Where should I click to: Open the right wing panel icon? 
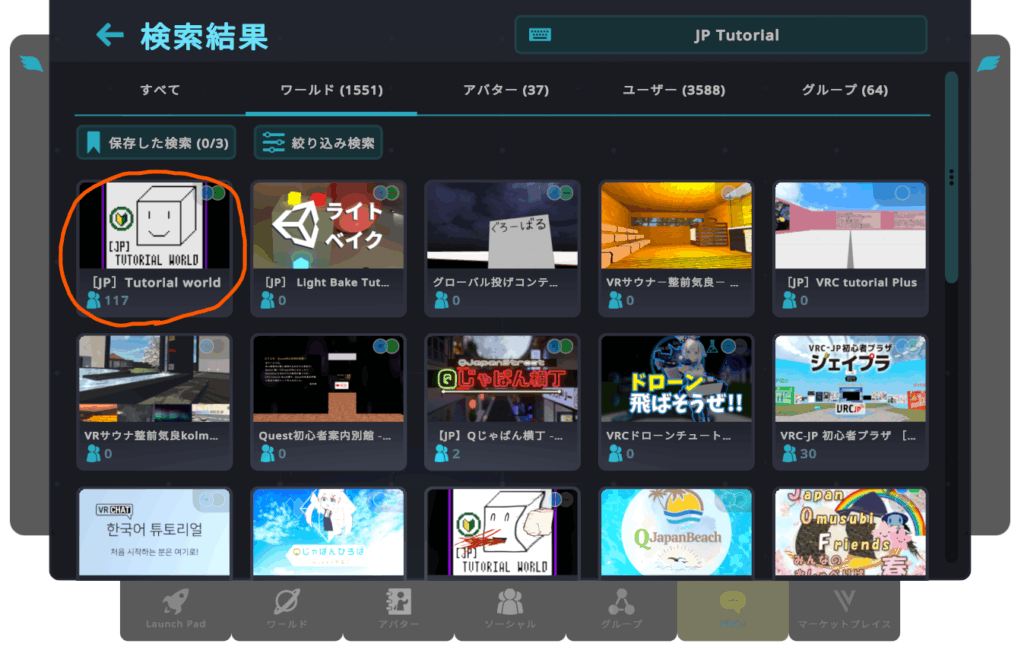(989, 63)
